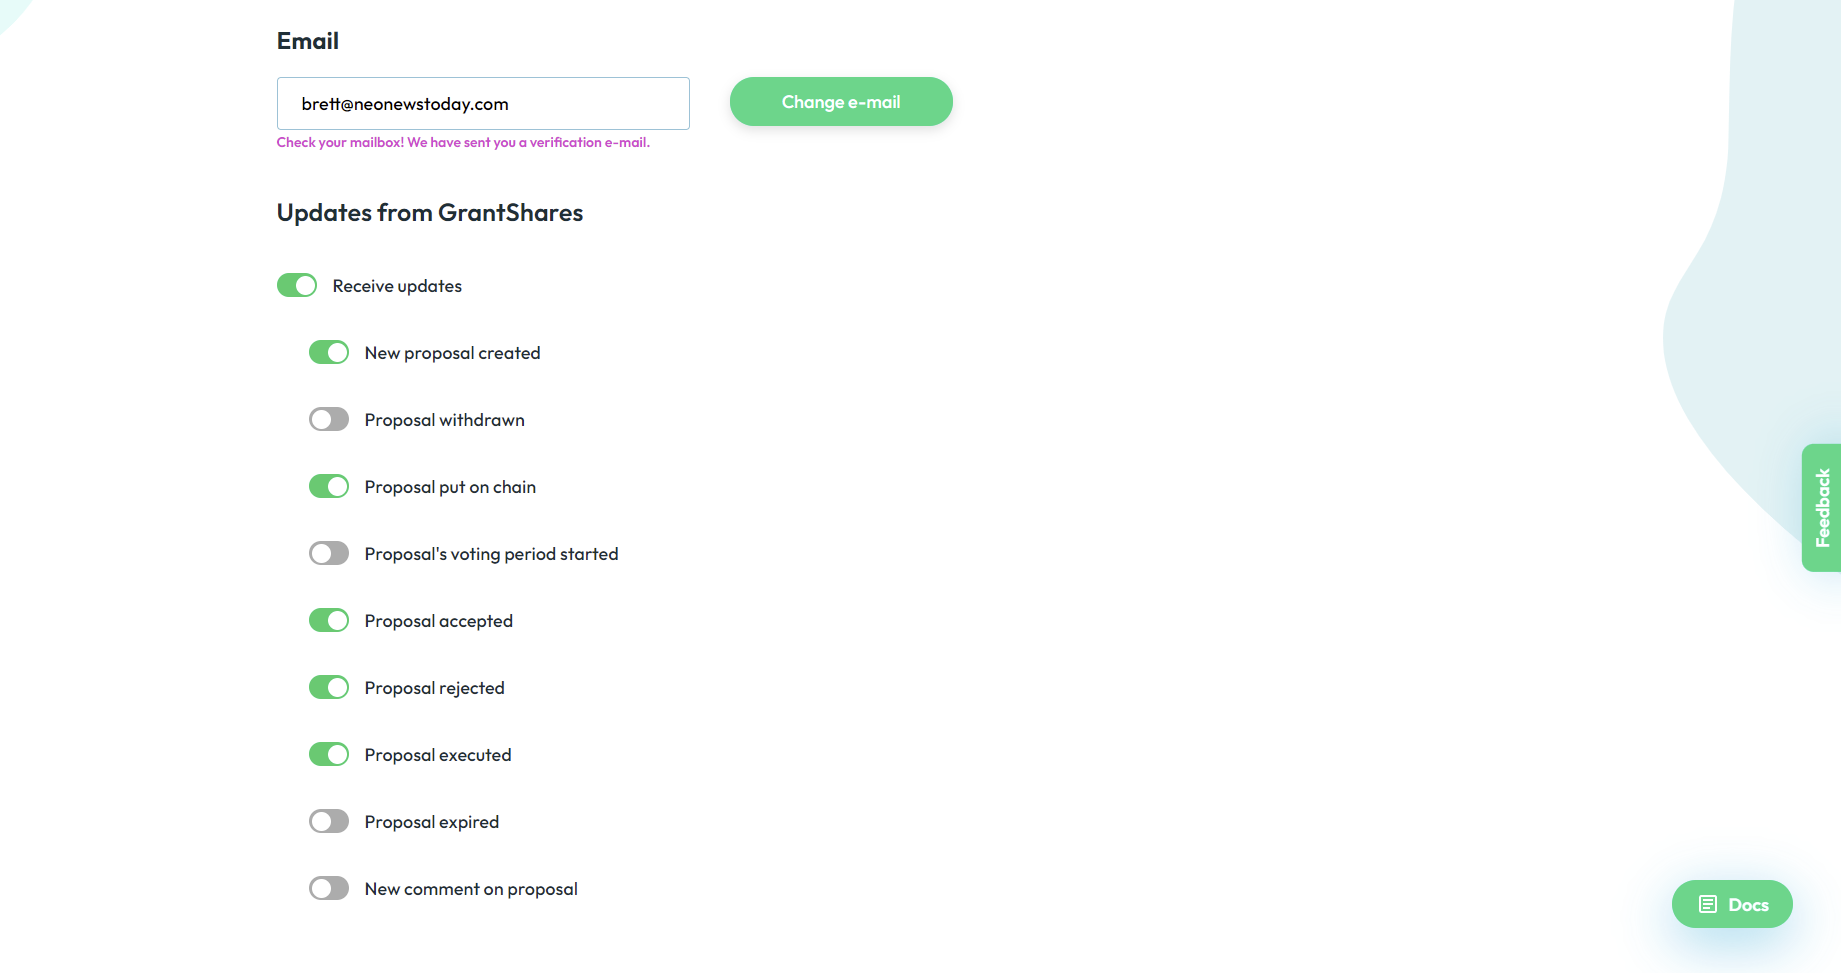The image size is (1841, 973).
Task: Click the "New comment on proposal" label text
Action: [471, 889]
